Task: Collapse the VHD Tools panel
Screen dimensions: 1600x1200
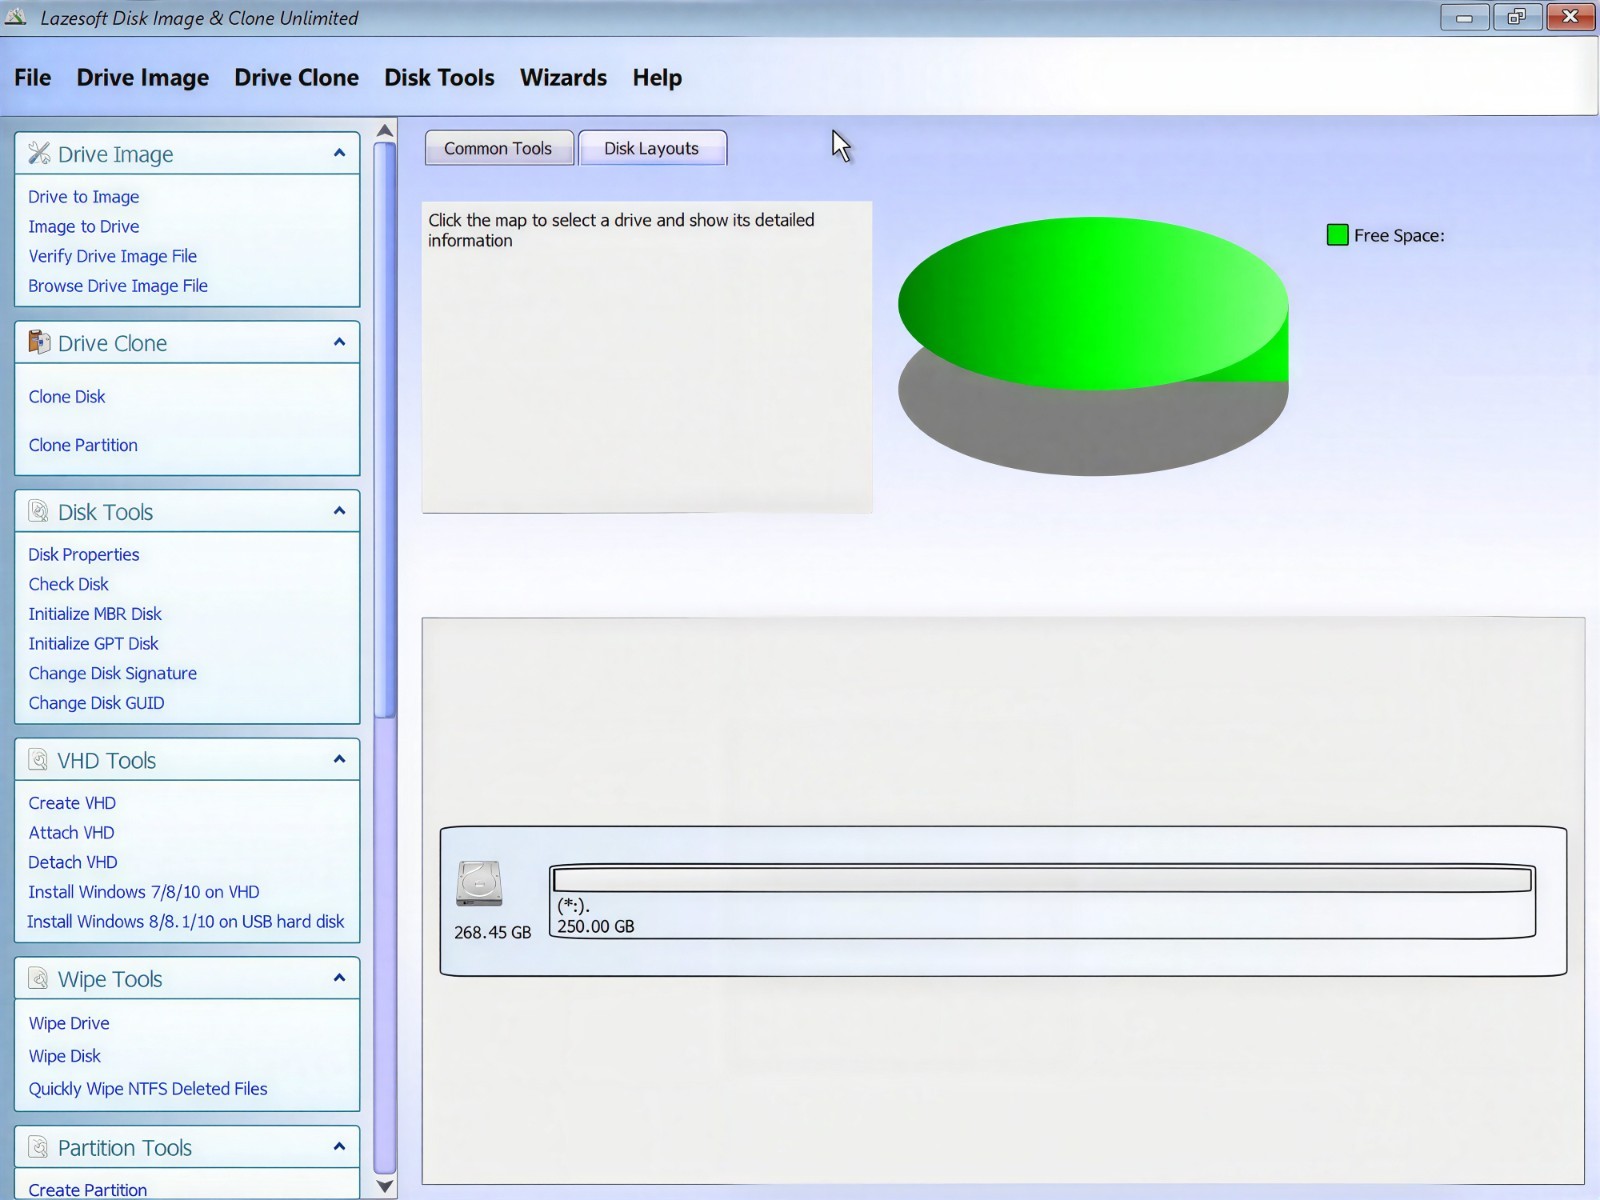Action: coord(339,760)
